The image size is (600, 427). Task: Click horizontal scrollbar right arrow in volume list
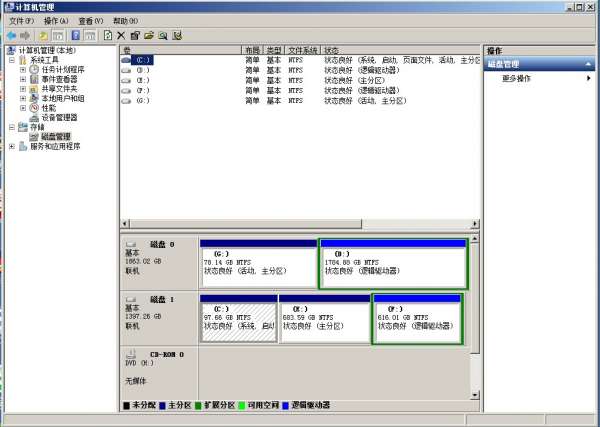pos(475,223)
